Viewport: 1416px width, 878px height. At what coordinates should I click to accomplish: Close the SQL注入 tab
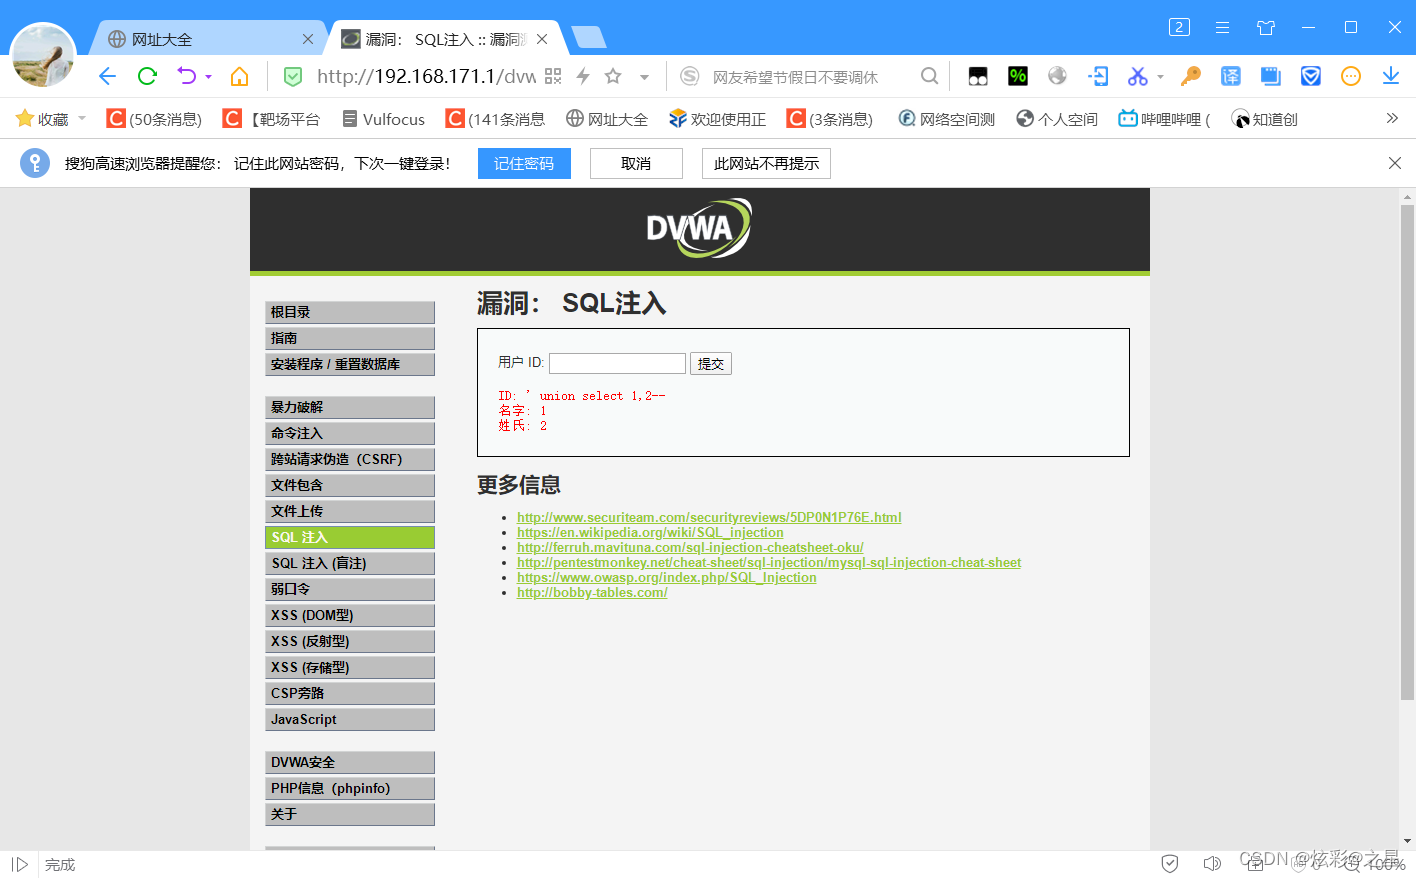(542, 39)
